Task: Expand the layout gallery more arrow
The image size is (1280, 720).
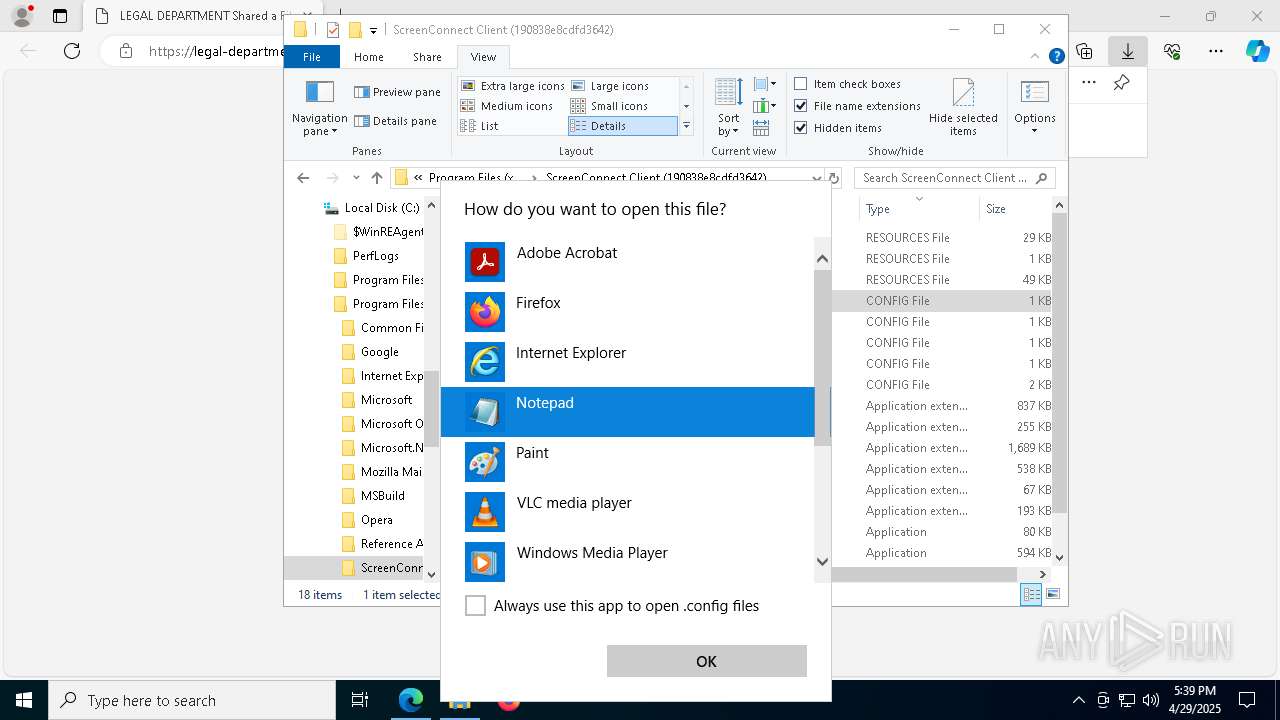Action: [x=686, y=126]
